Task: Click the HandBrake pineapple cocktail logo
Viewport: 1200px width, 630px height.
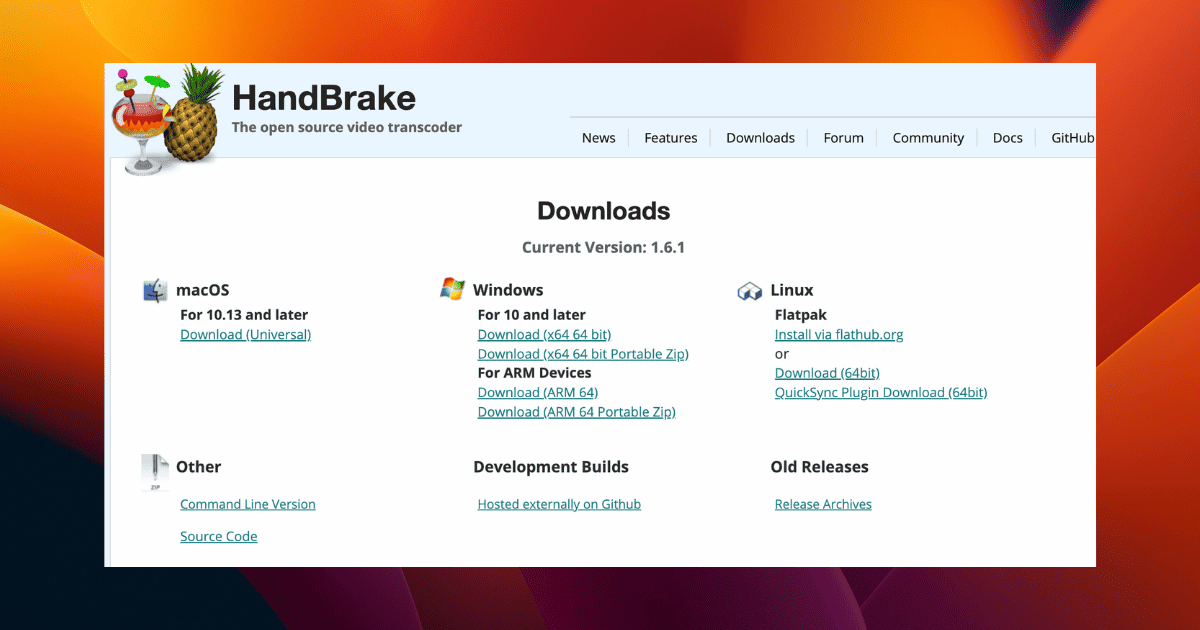Action: pyautogui.click(x=163, y=115)
